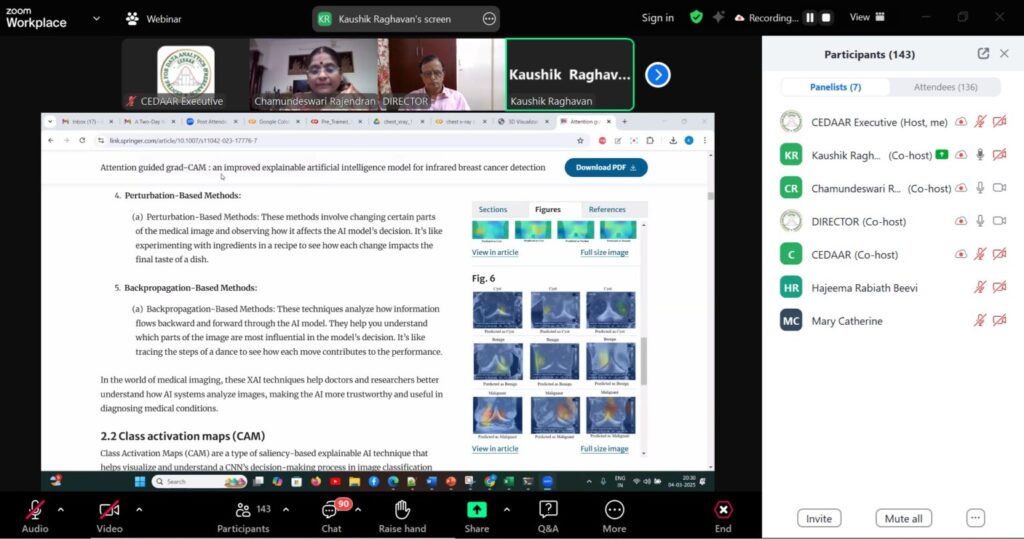The image size is (1024, 539).
Task: Start camera using the Video button
Action: point(109,510)
